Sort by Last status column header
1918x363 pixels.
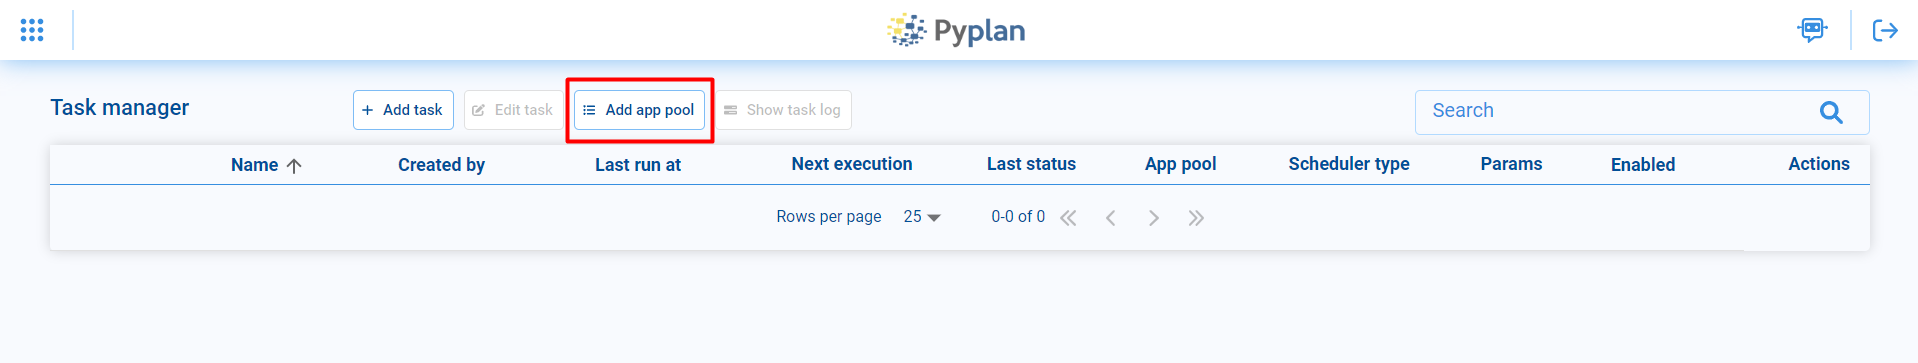(x=1031, y=164)
